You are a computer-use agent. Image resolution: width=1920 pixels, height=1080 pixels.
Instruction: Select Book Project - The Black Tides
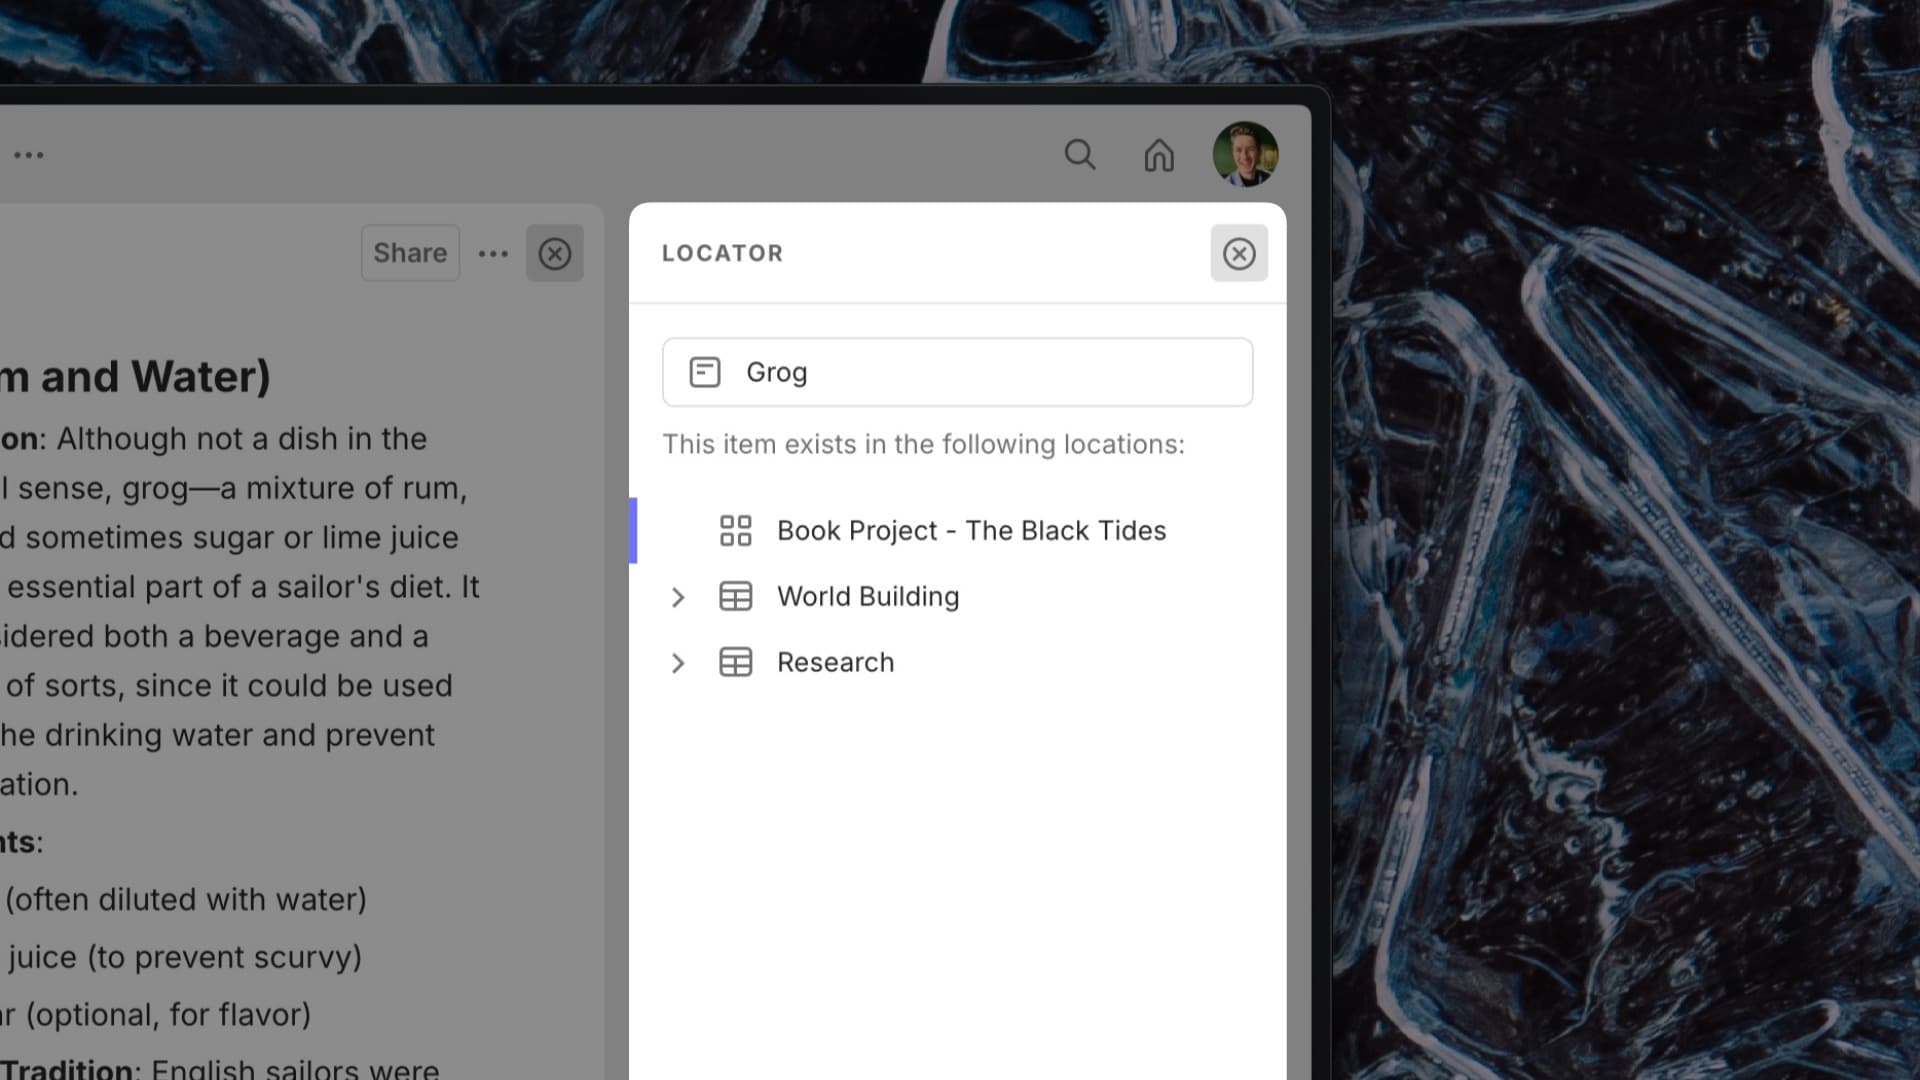957,530
